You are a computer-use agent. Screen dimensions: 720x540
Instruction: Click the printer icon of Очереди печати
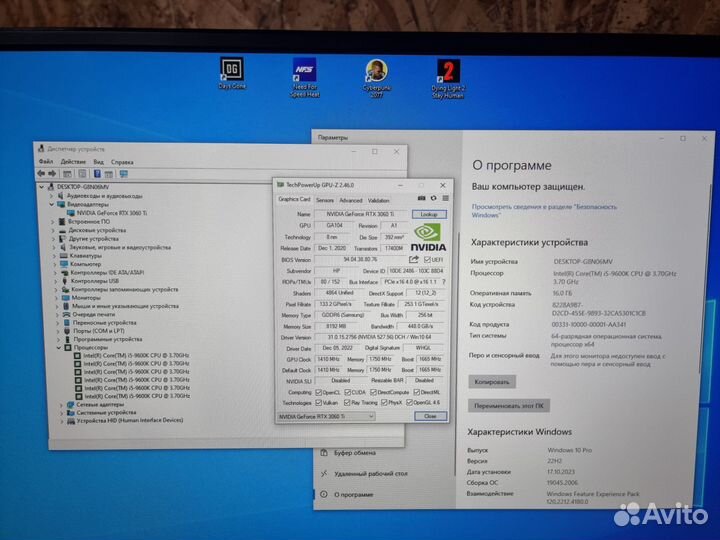pyautogui.click(x=66, y=315)
